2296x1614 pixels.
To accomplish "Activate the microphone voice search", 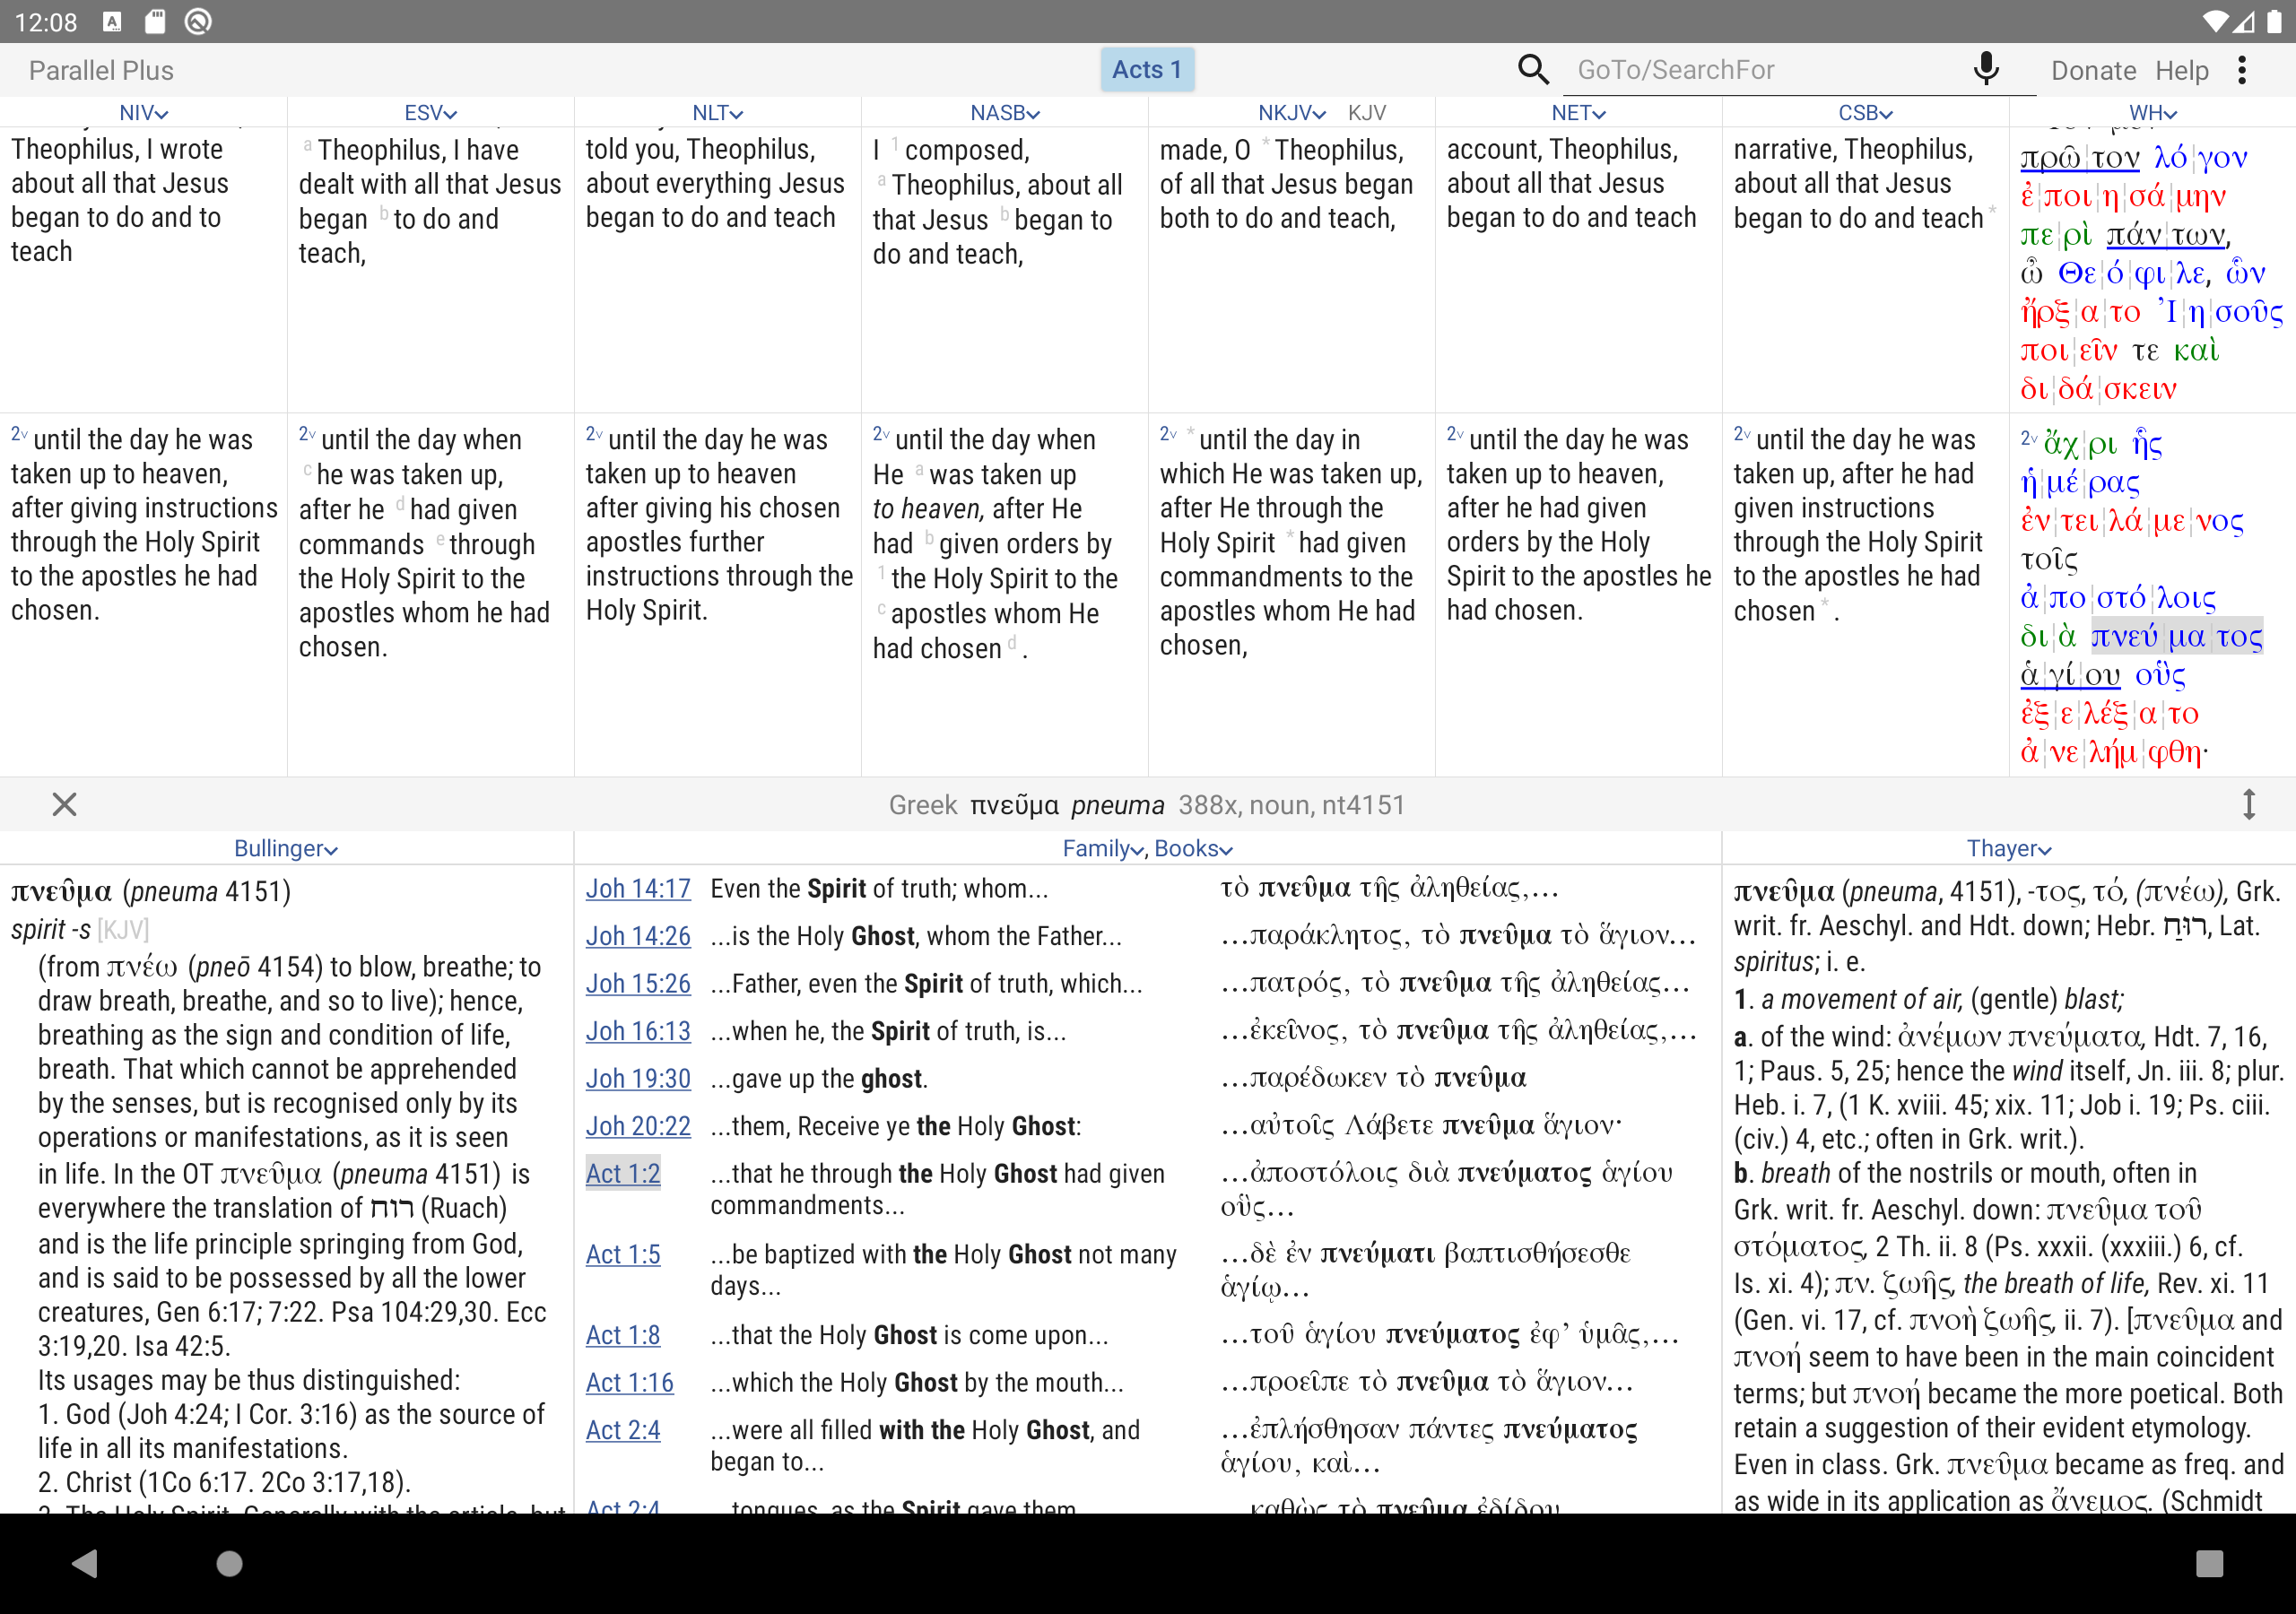I will 1986,69.
